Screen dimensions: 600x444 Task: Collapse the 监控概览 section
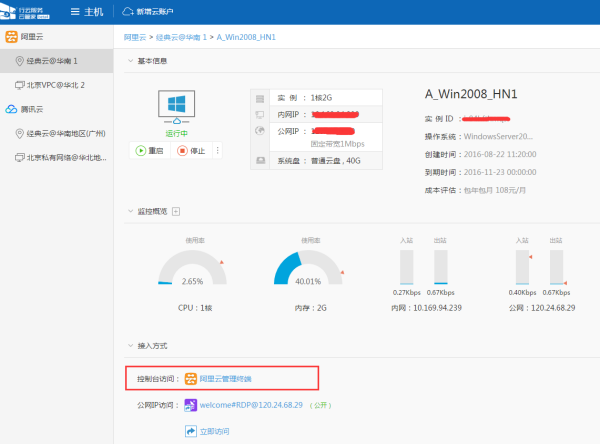point(130,211)
